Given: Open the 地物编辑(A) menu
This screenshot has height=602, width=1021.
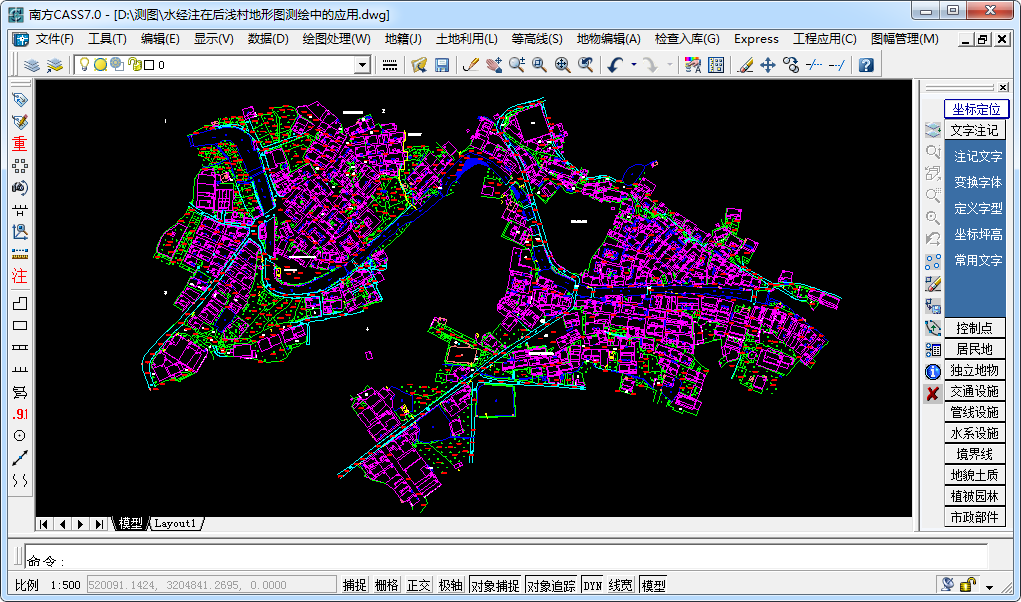Looking at the screenshot, I should [x=609, y=39].
